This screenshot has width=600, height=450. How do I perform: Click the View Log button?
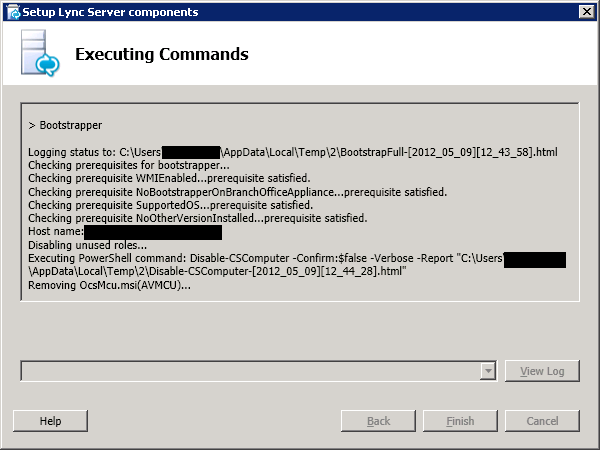coord(542,371)
